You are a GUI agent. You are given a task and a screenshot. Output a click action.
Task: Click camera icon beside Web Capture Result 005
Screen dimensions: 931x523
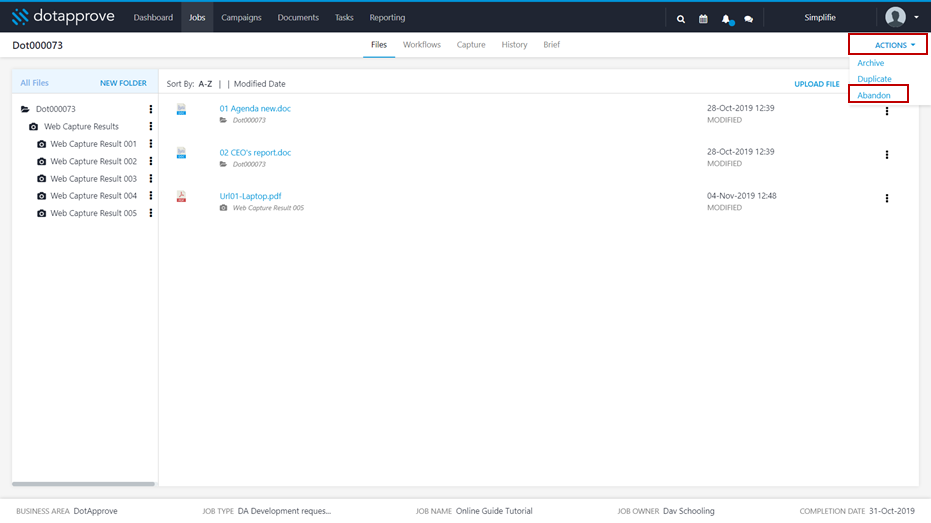pos(42,213)
